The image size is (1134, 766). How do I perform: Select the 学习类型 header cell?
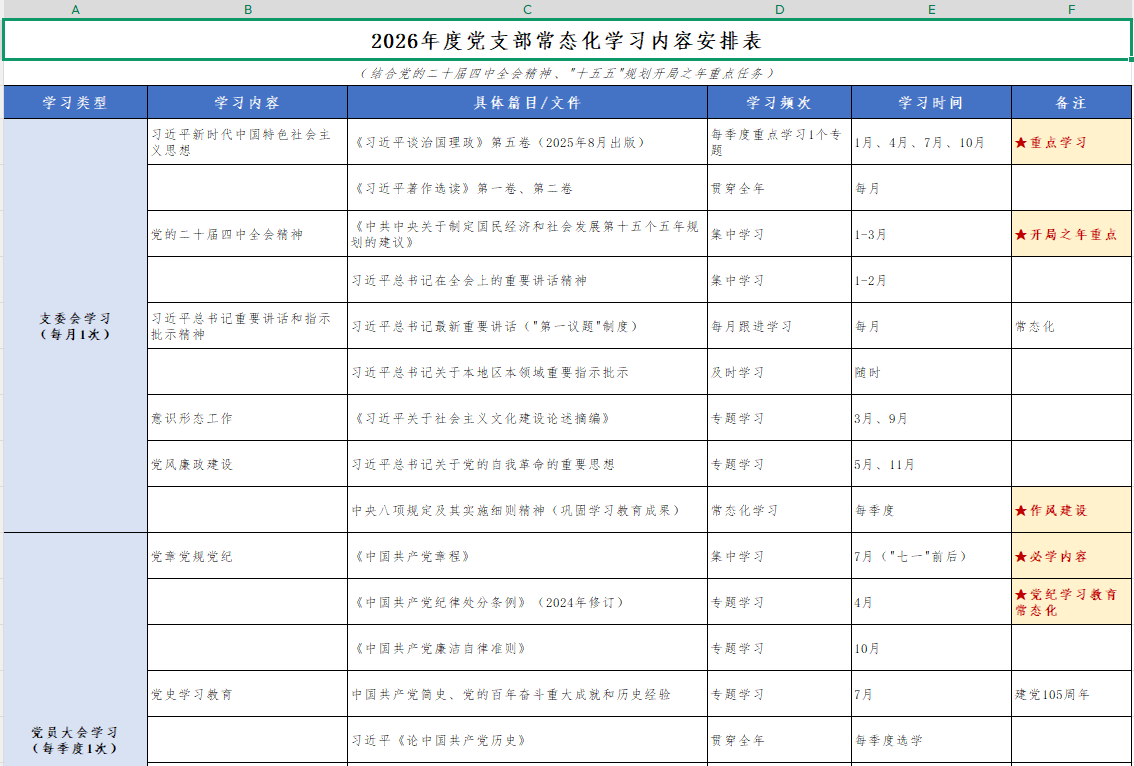[x=76, y=102]
